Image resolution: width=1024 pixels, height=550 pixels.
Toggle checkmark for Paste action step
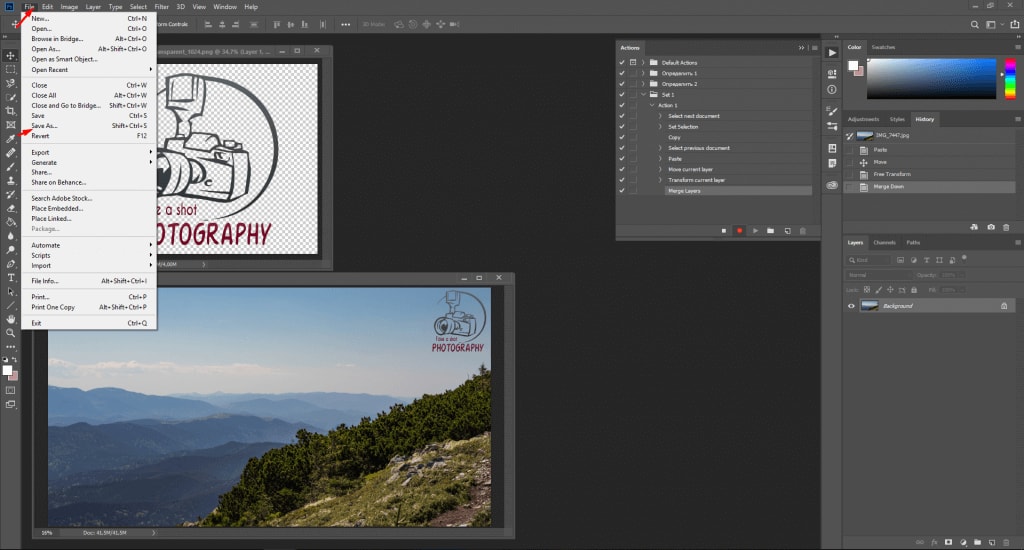pyautogui.click(x=622, y=159)
